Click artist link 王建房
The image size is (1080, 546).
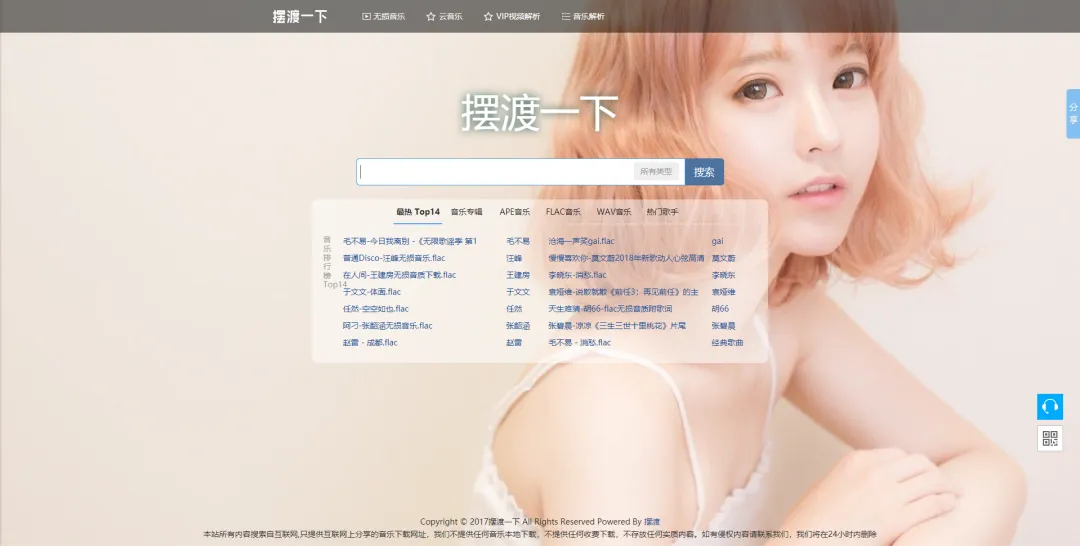point(518,275)
